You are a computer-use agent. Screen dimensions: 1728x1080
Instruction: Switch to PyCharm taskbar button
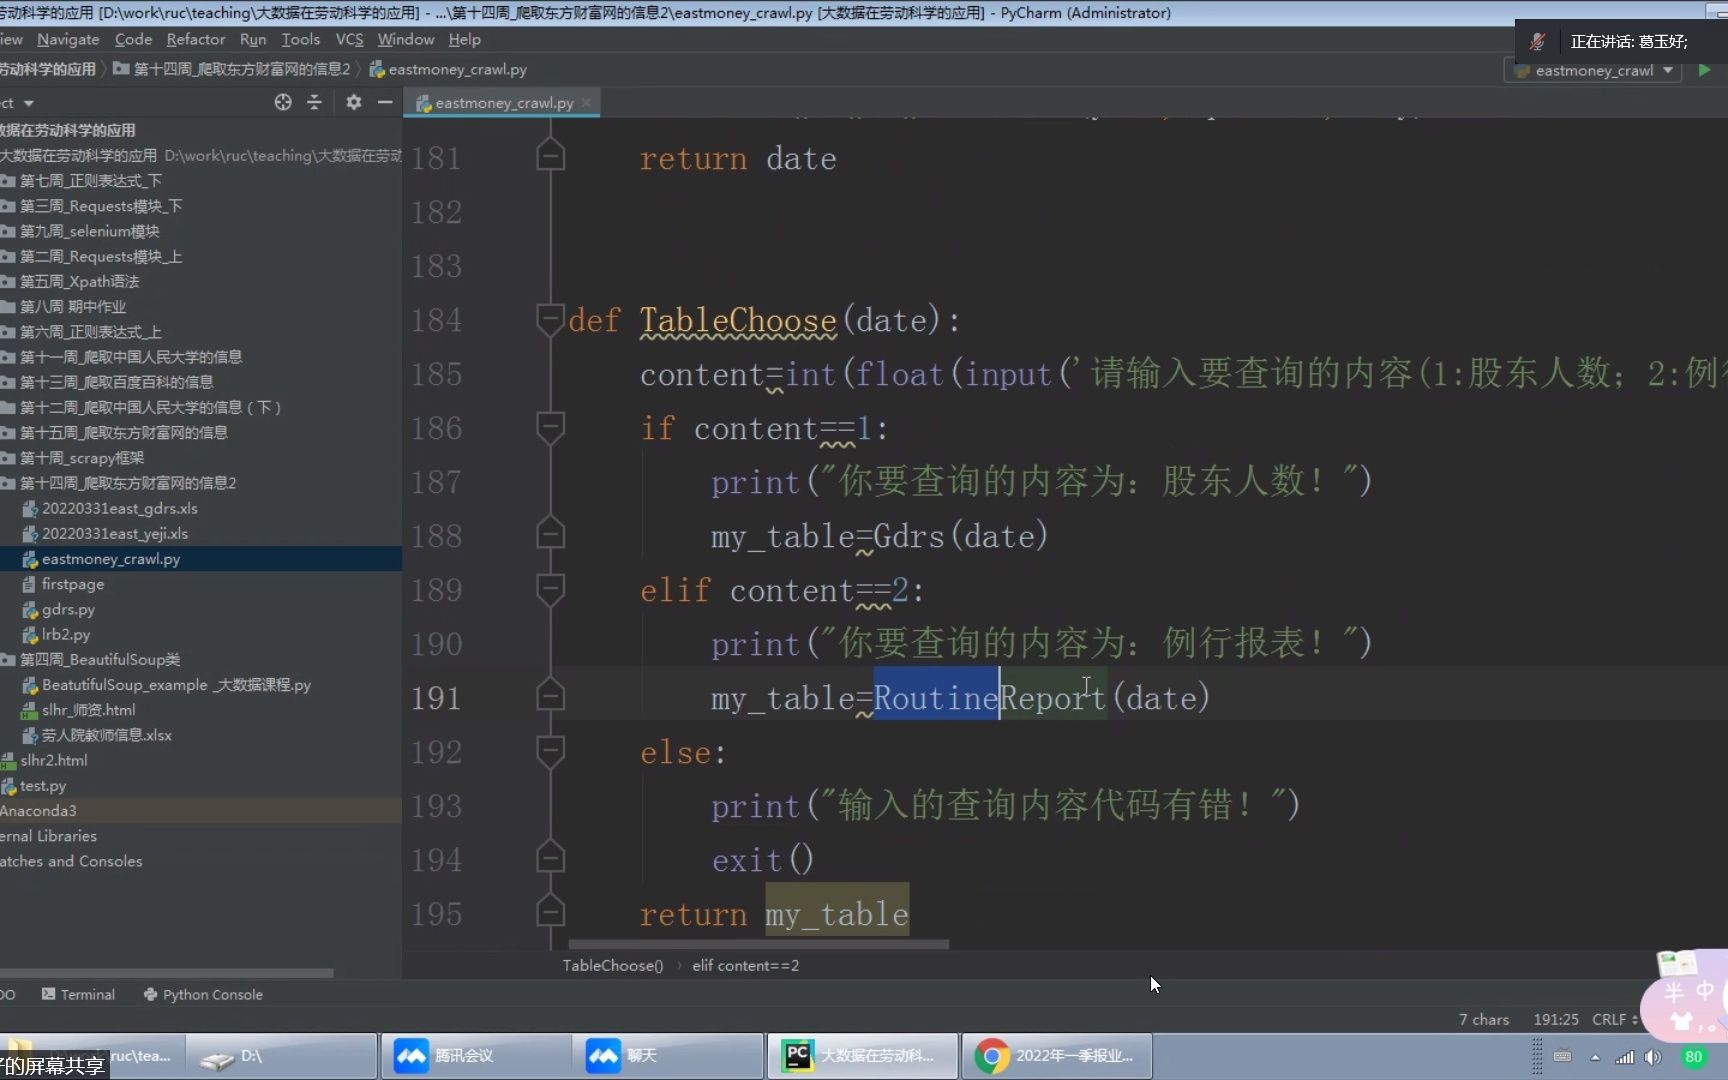862,1055
